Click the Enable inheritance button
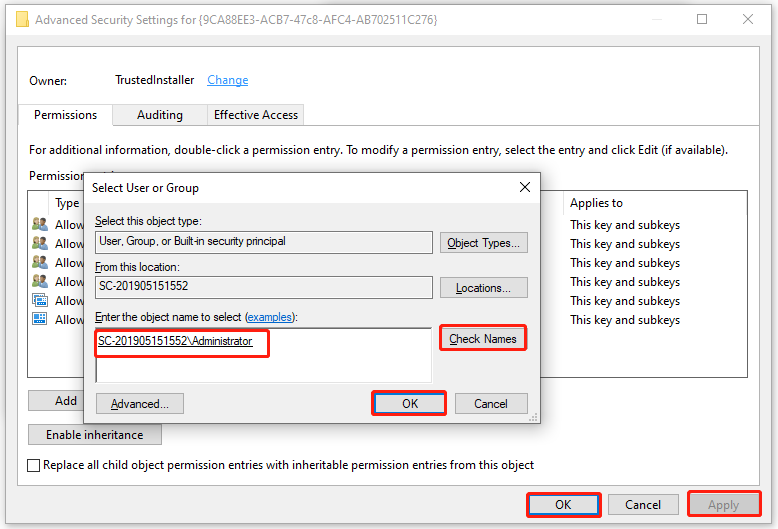 tap(95, 435)
